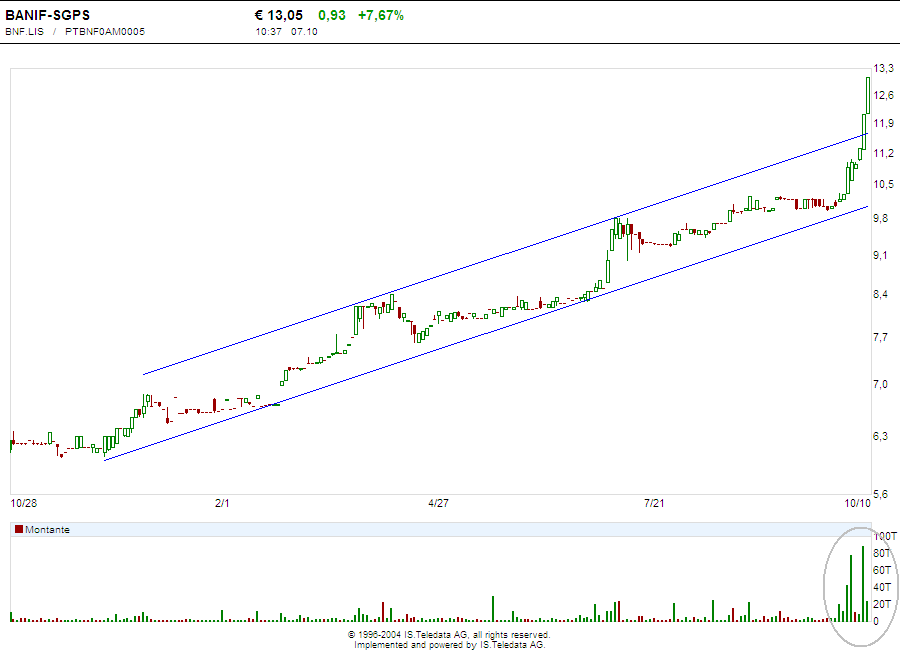Click the 'Implemented and powered by IS.Teledata AG' line
This screenshot has height=650, width=900.
coord(449,645)
